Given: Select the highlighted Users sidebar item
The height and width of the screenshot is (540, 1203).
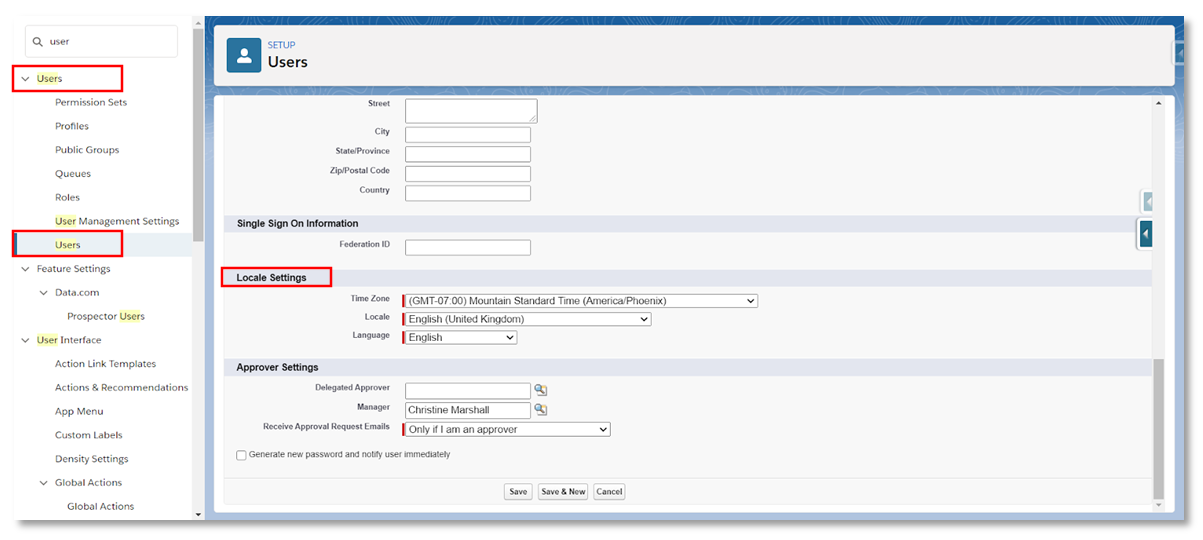Looking at the screenshot, I should tap(68, 245).
